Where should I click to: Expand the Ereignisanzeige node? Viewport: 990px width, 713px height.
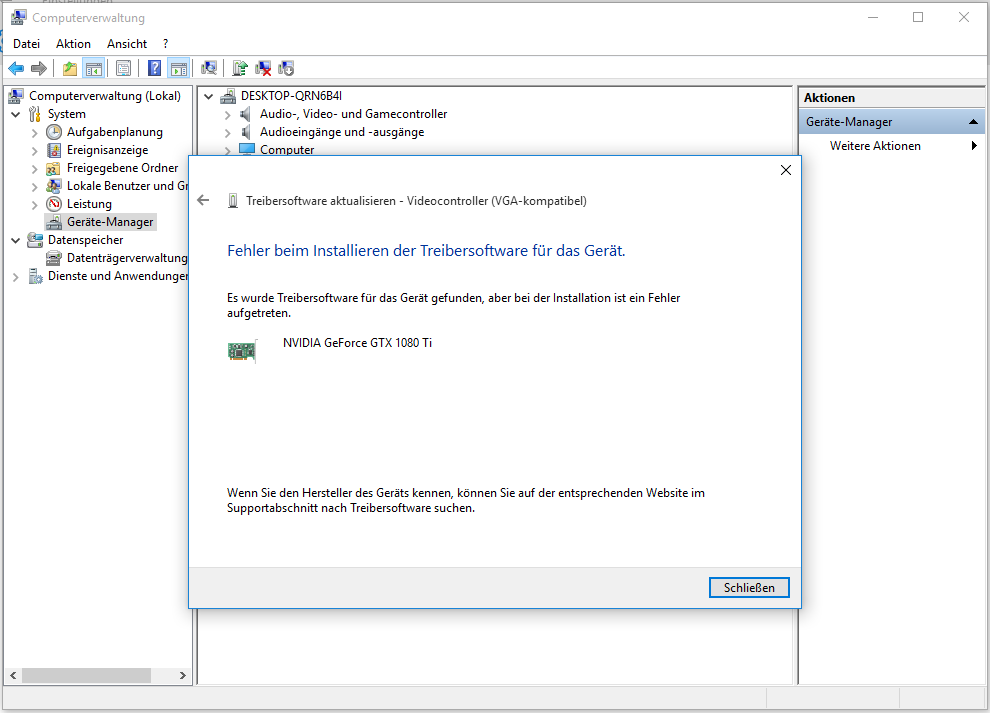point(35,151)
